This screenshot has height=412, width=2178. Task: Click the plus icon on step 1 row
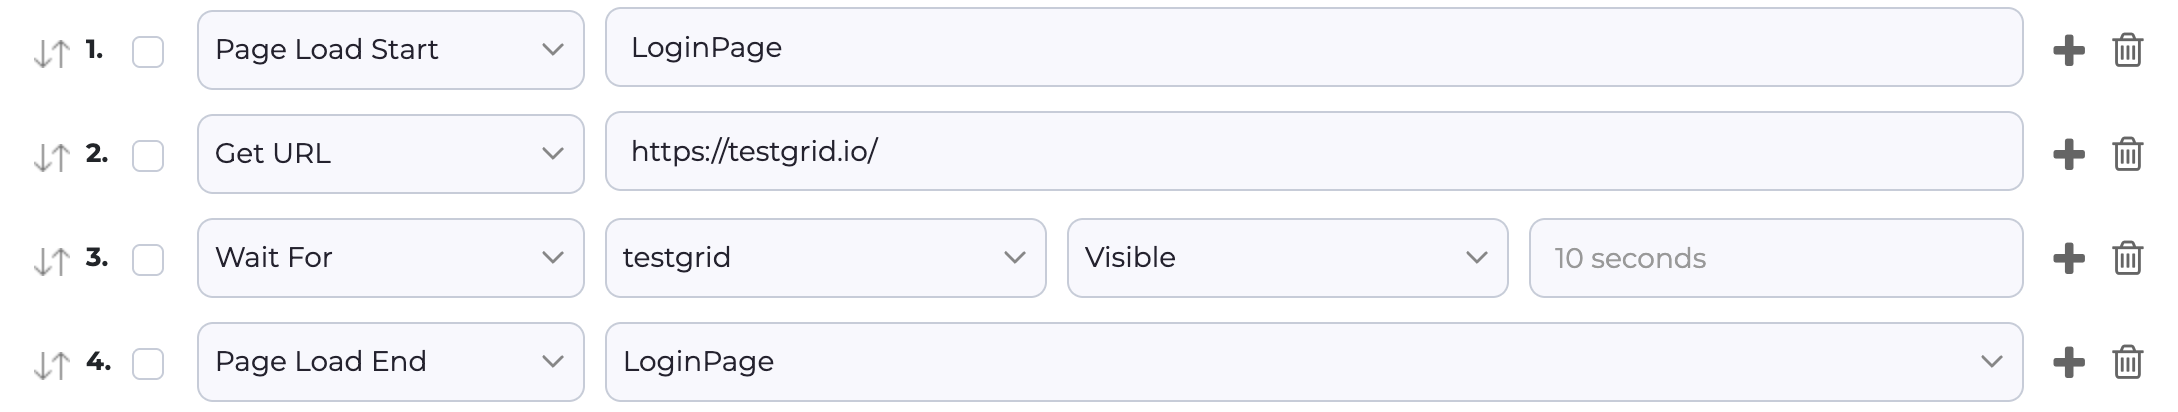[x=2068, y=50]
